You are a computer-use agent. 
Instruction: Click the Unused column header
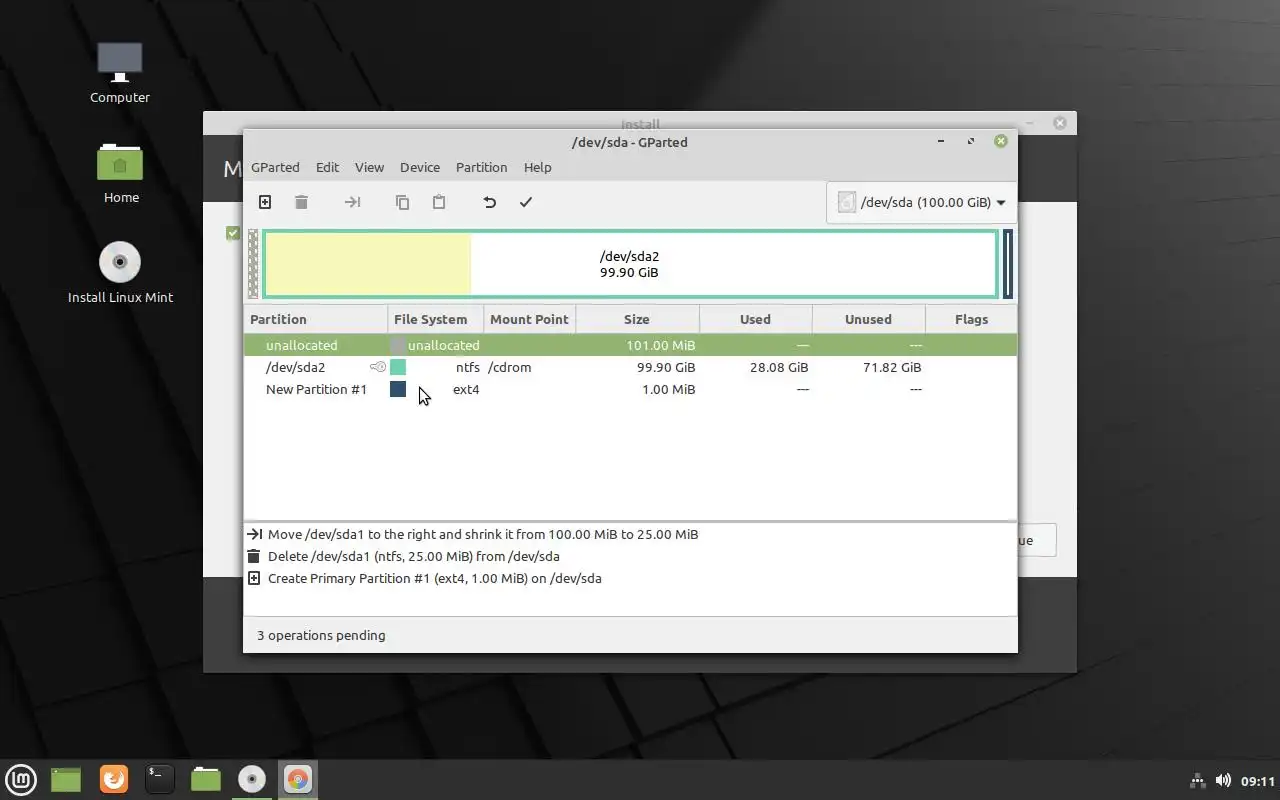(868, 319)
